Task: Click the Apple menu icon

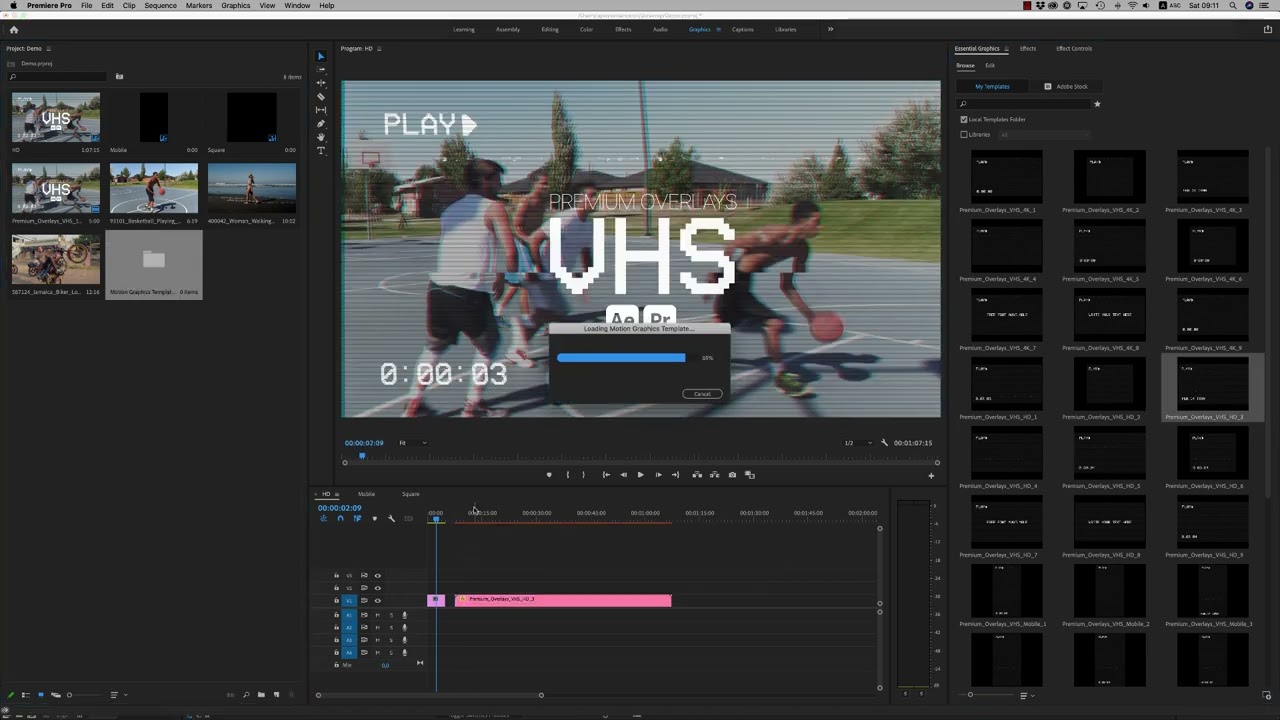Action: 13,5
